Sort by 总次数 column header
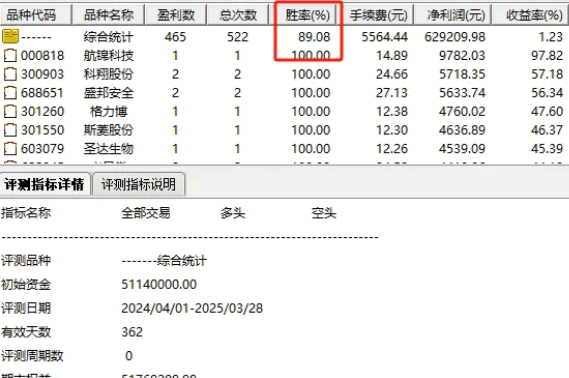This screenshot has height=378, width=569. [x=238, y=15]
